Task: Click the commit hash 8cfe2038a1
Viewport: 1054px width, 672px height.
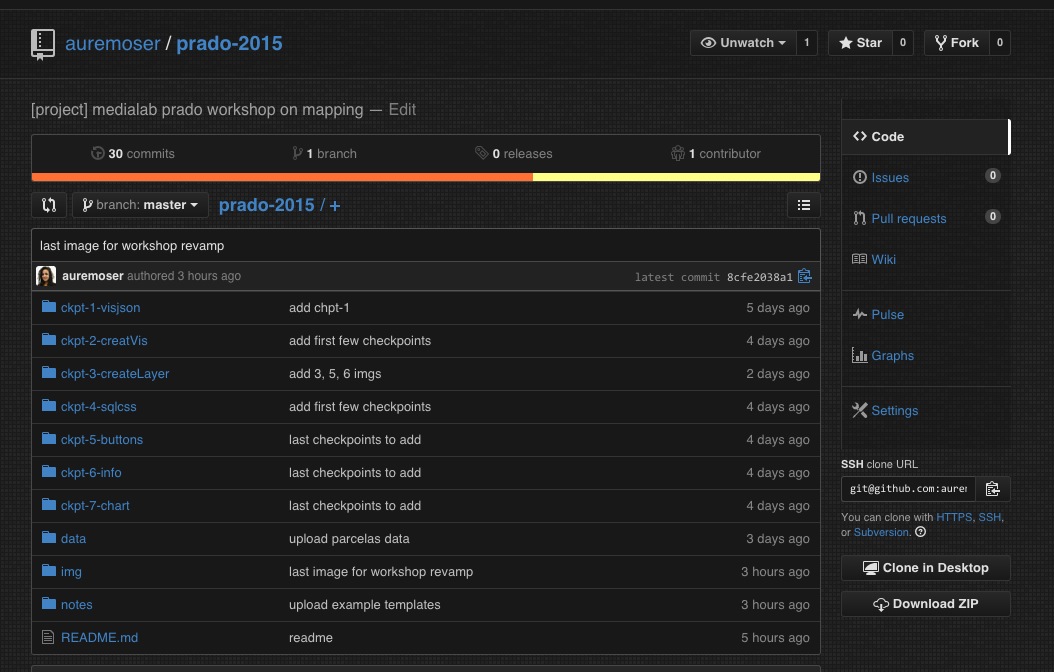Action: 760,277
